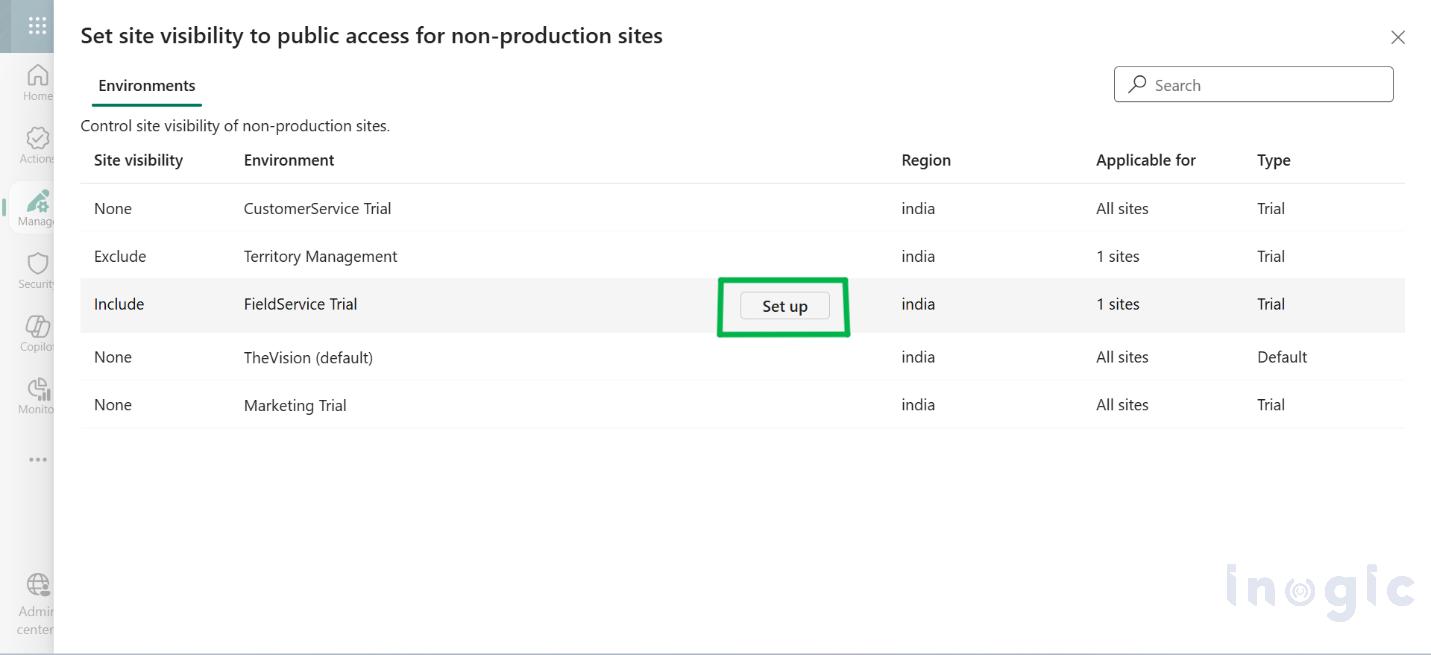Open the app launcher waffle icon

37,26
